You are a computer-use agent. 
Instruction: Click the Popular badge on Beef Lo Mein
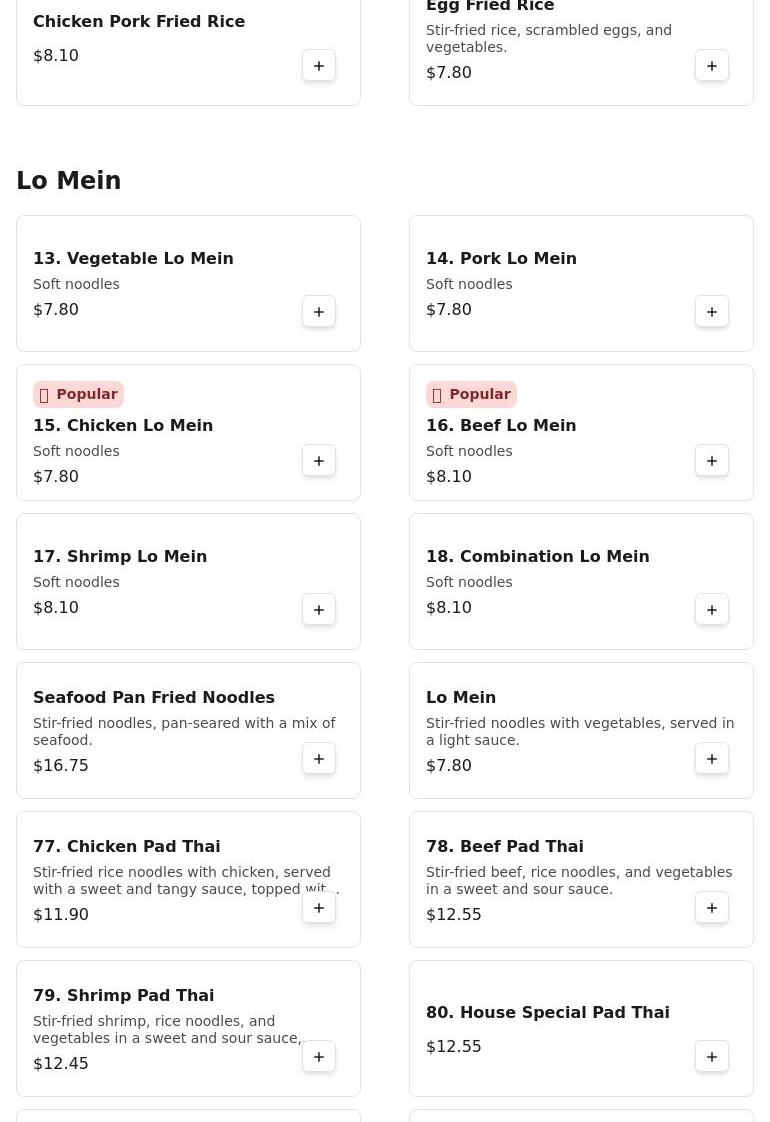(471, 394)
